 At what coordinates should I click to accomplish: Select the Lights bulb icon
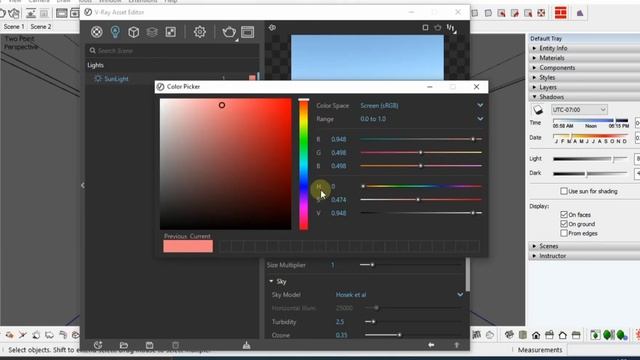point(115,32)
